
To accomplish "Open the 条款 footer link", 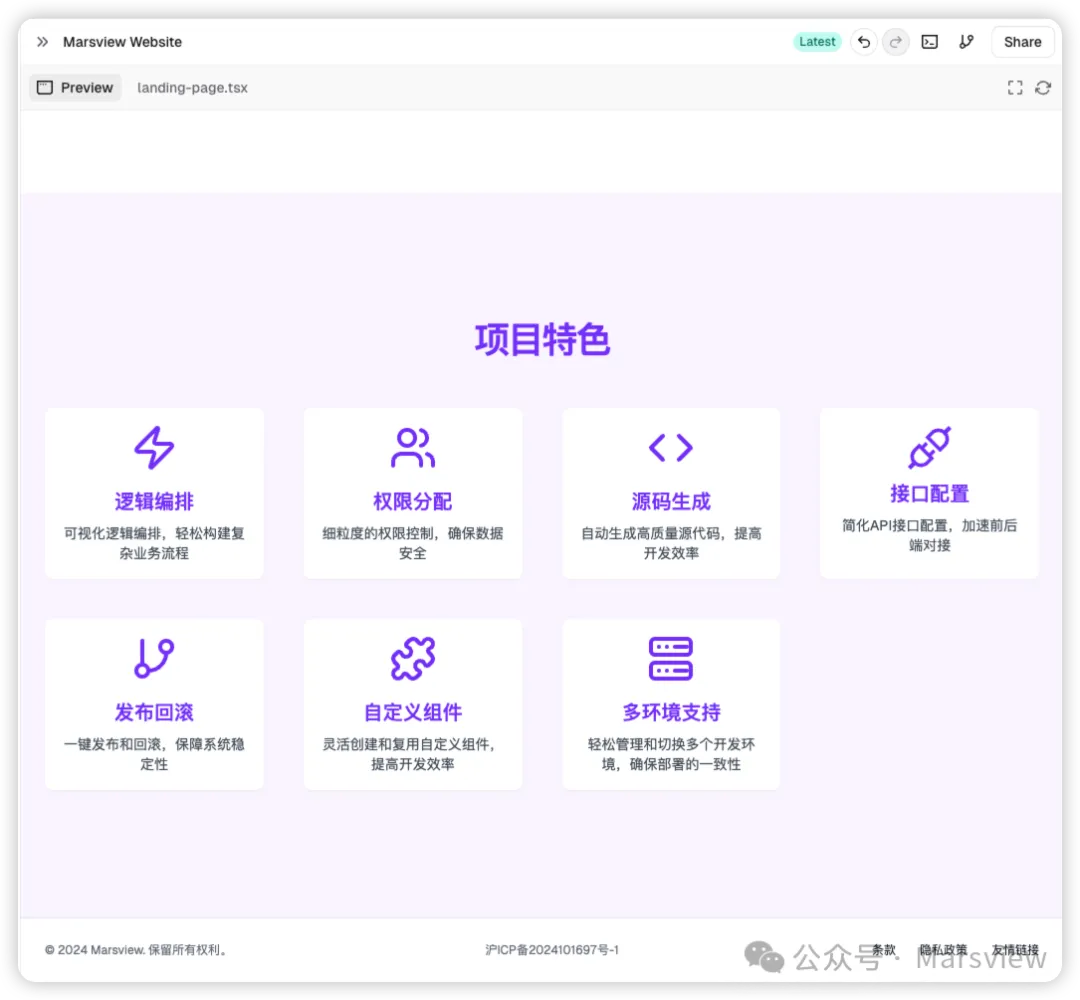I will [x=884, y=950].
